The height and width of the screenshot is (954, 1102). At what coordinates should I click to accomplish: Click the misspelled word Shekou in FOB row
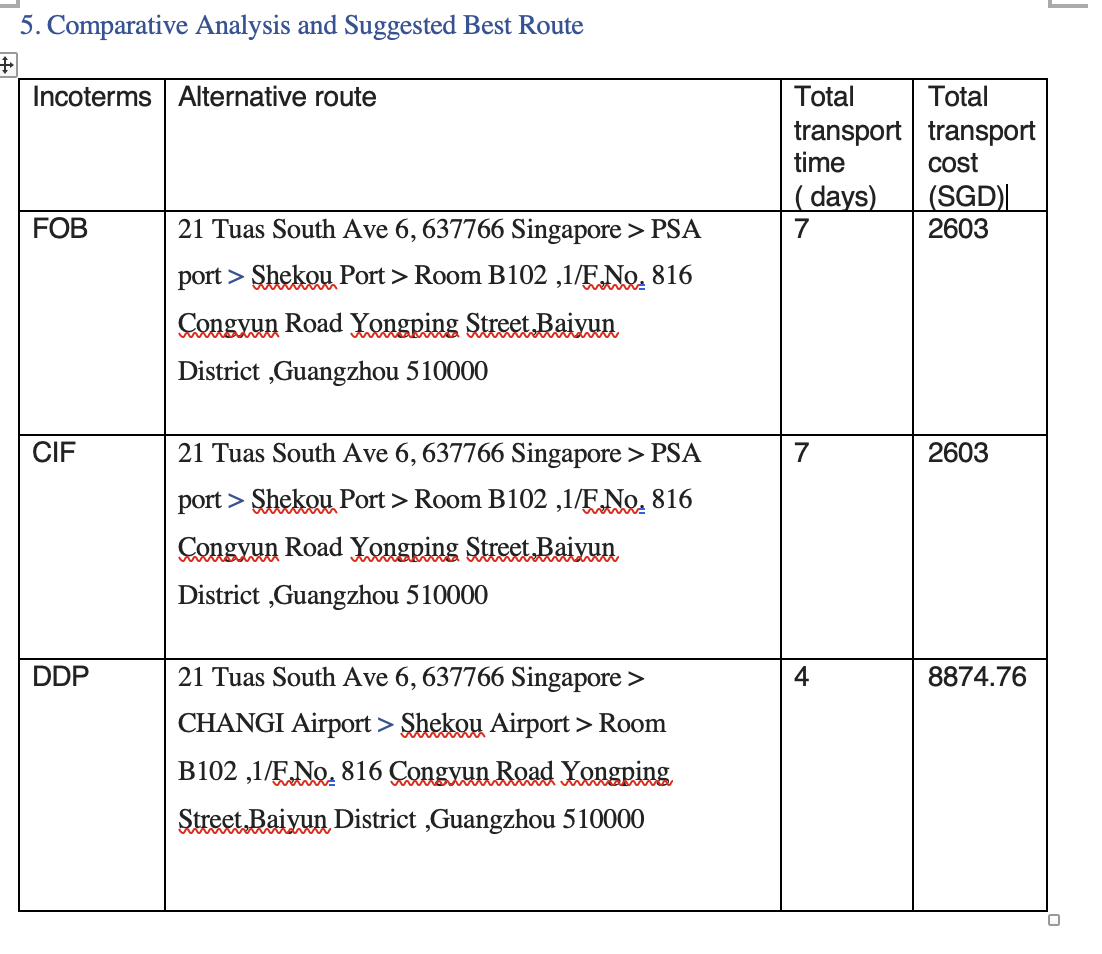293,275
